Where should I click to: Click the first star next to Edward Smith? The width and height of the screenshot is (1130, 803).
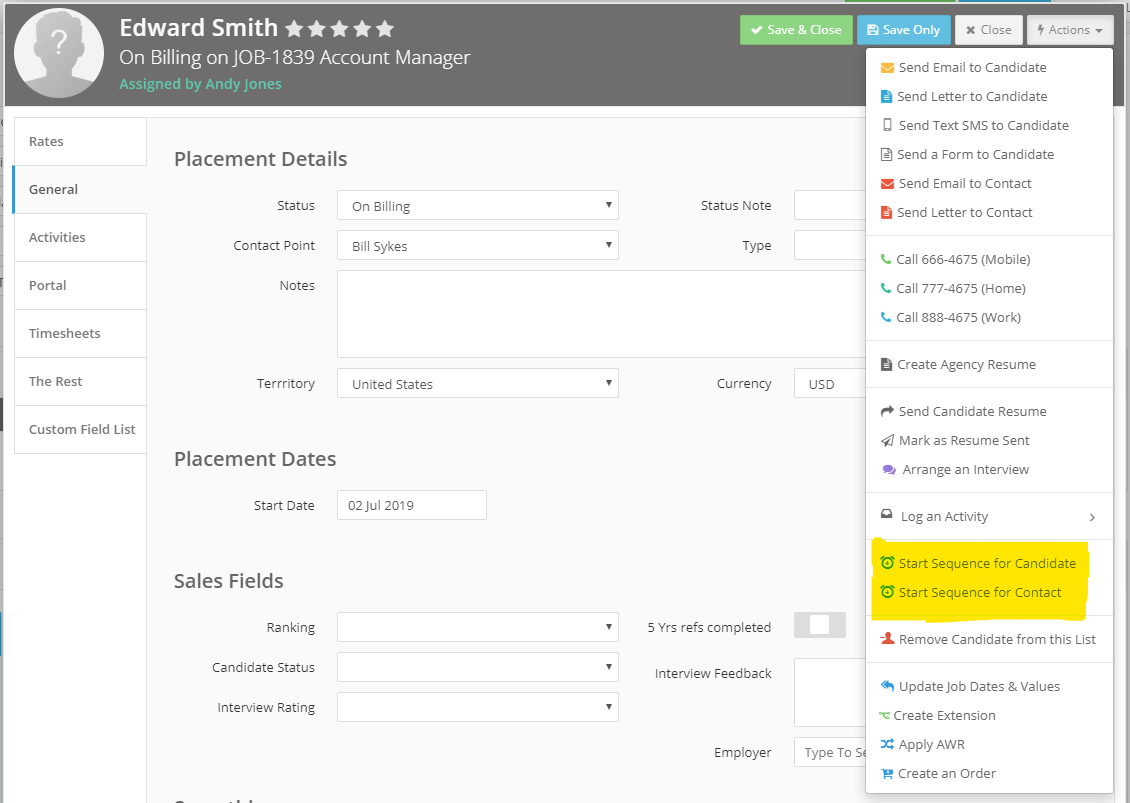(x=293, y=29)
